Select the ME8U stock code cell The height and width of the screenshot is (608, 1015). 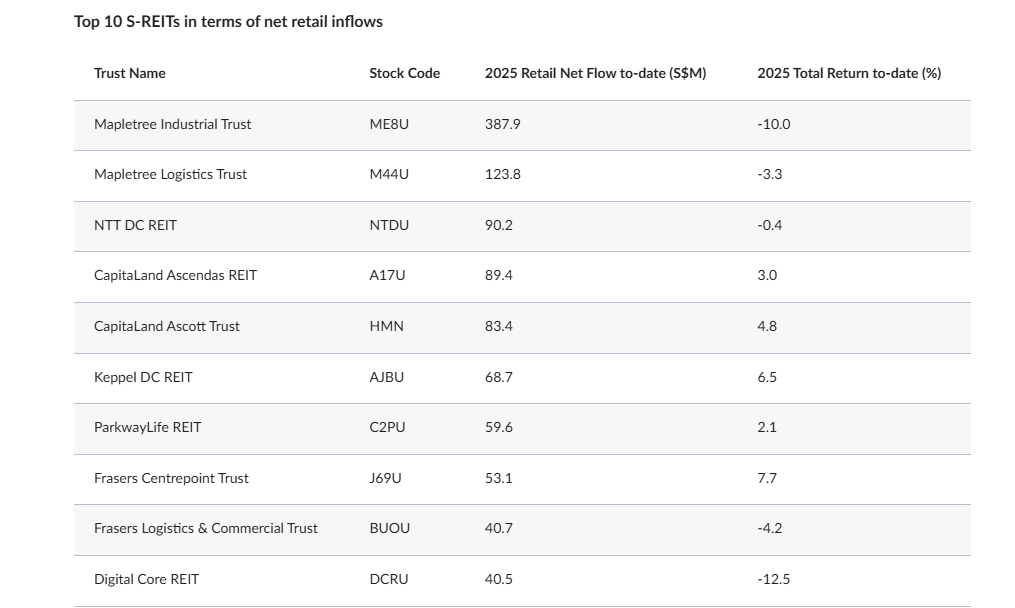point(389,124)
